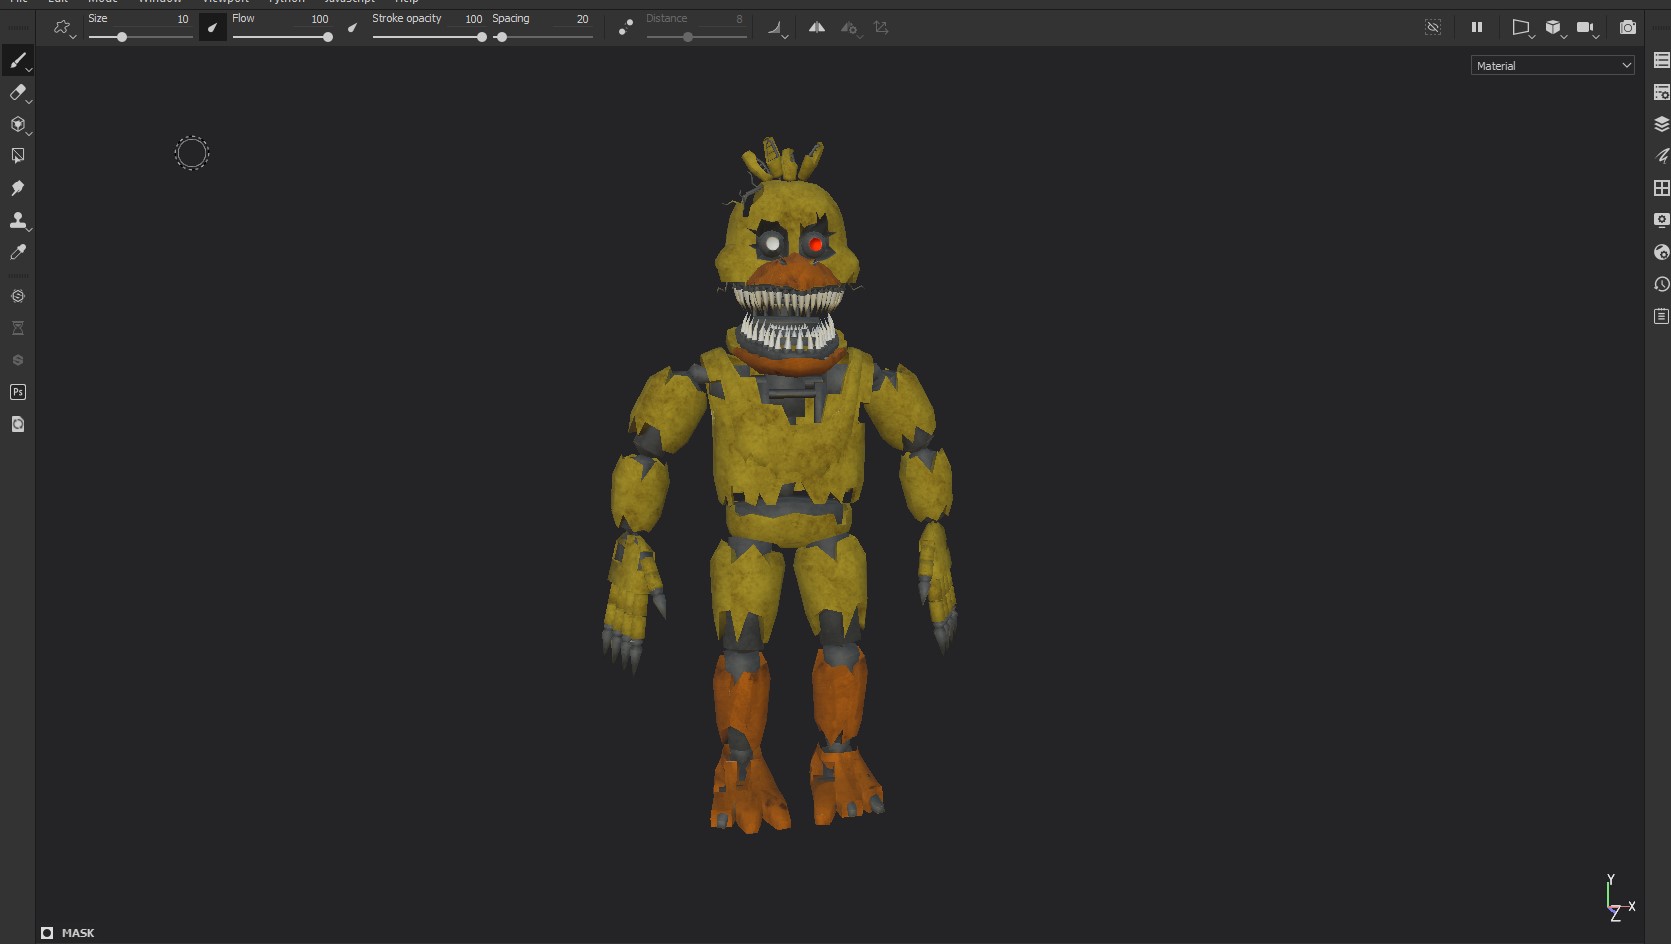Export to Photoshop with Ps icon
This screenshot has width=1671, height=944.
tap(17, 392)
